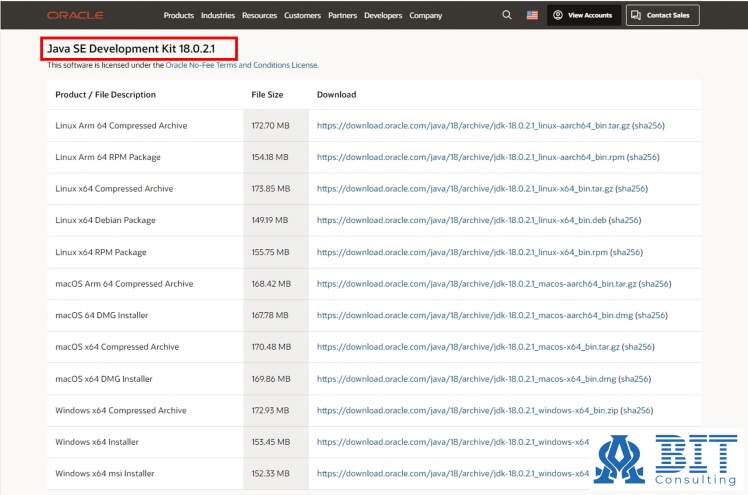Open the Industries menu

[218, 15]
